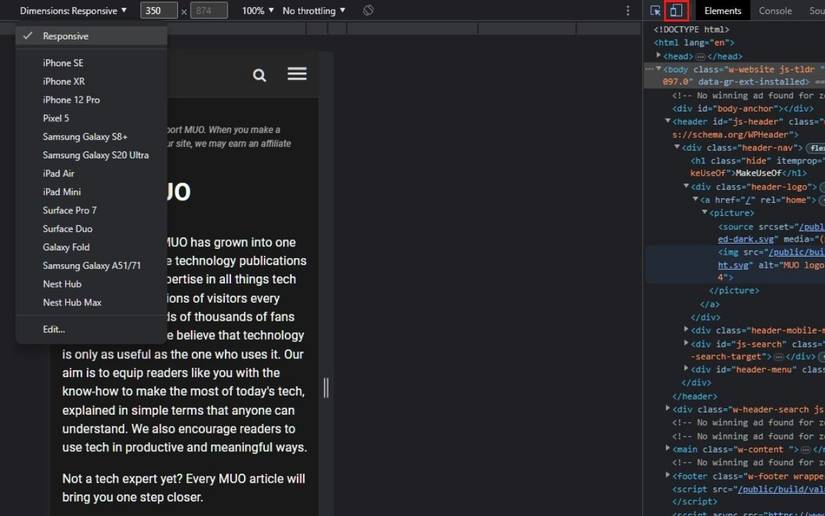
Task: Open the device toolbar more options menu
Action: click(x=628, y=11)
